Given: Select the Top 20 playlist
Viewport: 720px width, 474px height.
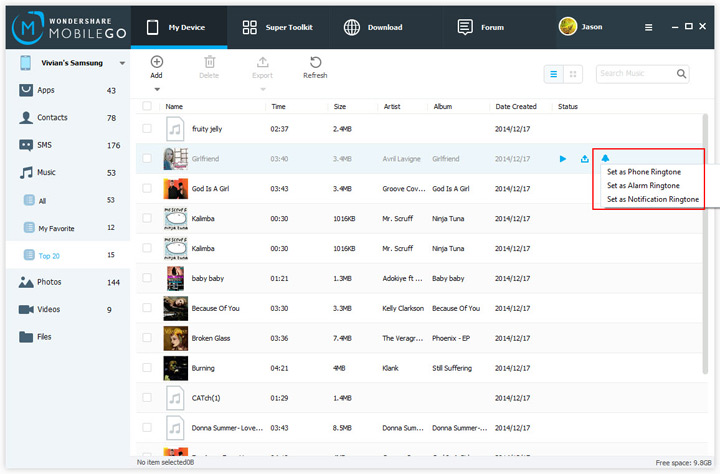Looking at the screenshot, I should click(x=68, y=255).
